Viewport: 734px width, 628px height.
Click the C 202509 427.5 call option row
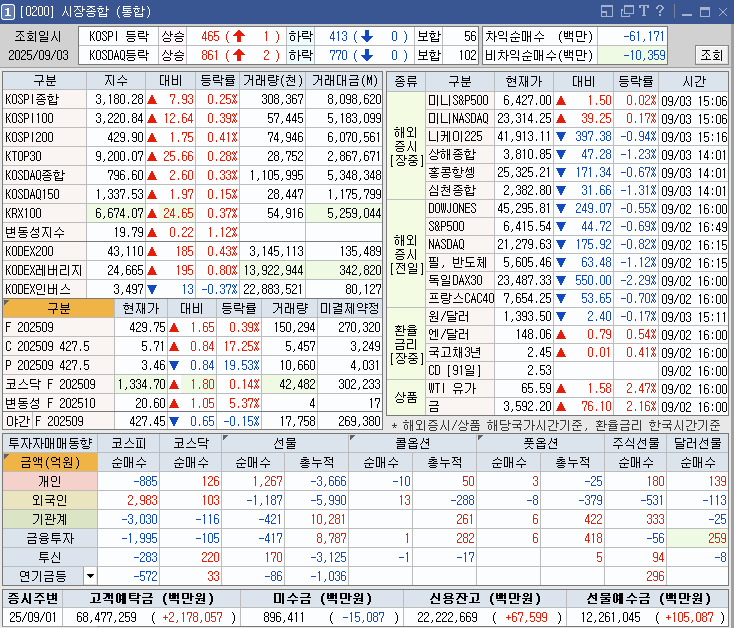192,346
